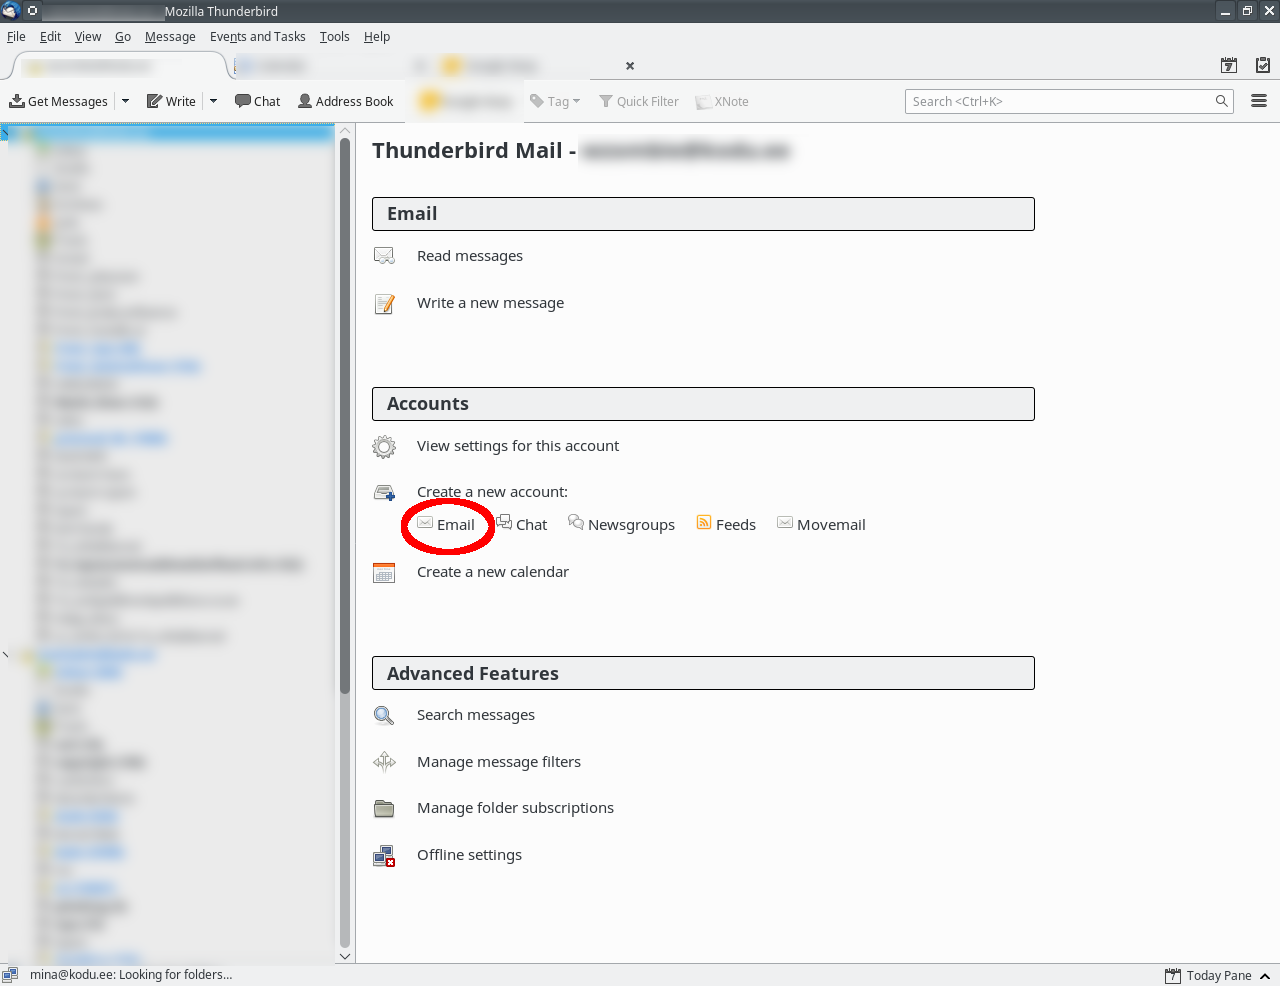1280x986 pixels.
Task: Toggle the Today Pane button
Action: (x=1208, y=976)
